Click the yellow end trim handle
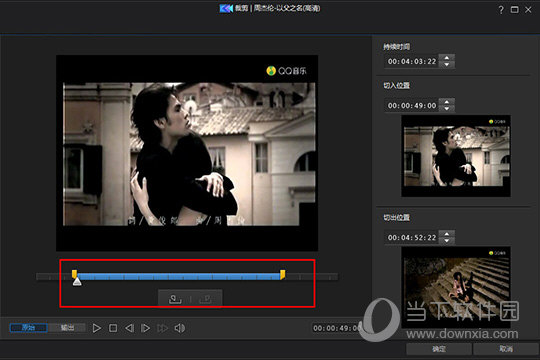Viewport: 540px width, 360px height. click(282, 275)
